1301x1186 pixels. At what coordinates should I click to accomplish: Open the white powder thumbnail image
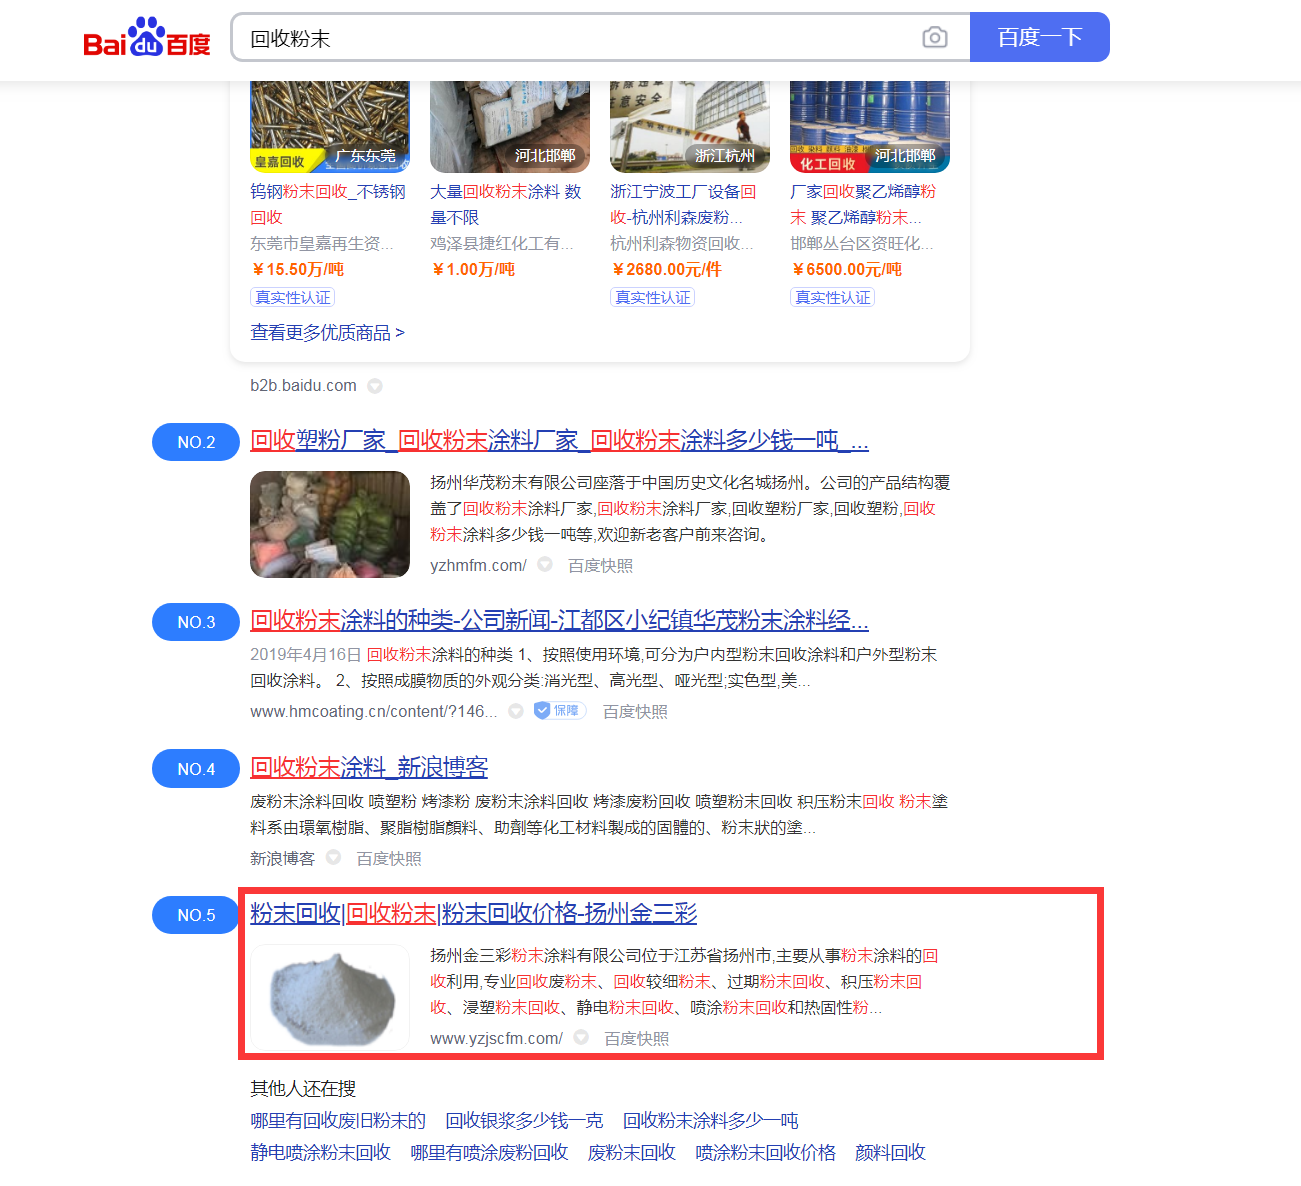coord(330,998)
